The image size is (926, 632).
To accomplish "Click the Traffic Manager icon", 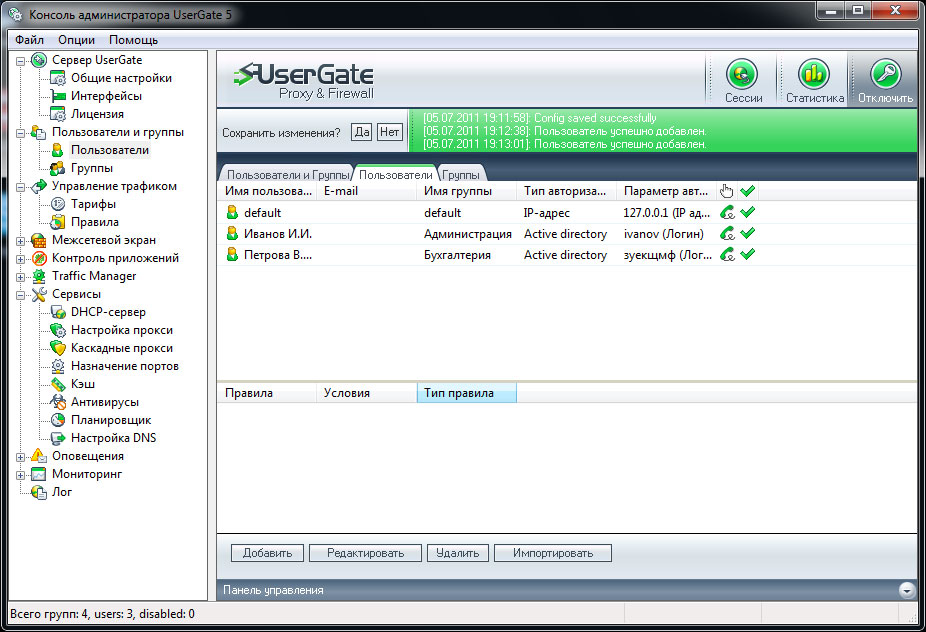I will 39,276.
